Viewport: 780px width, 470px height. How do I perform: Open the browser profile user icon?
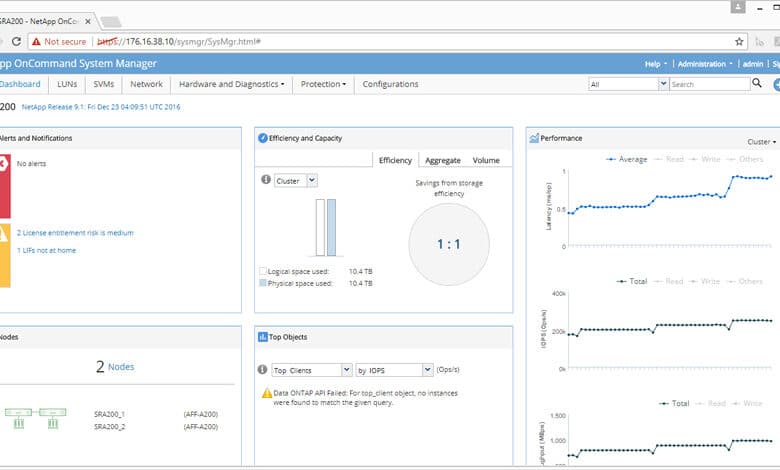tap(738, 6)
